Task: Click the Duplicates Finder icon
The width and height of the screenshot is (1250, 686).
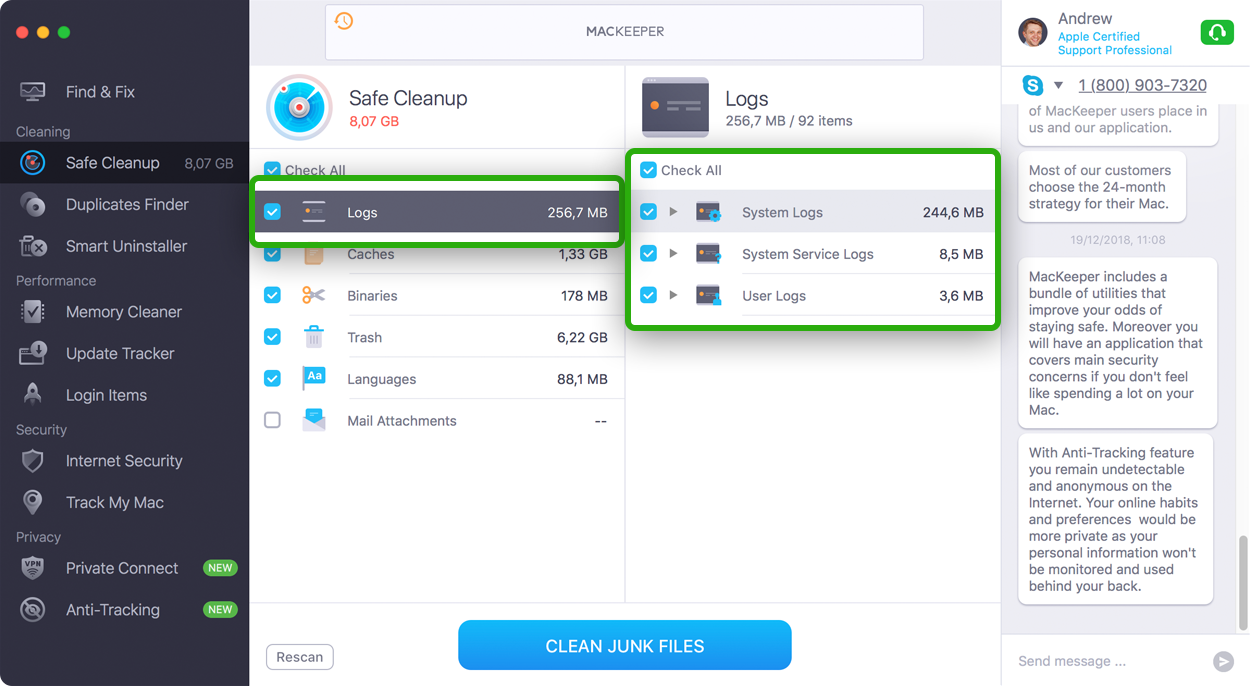Action: pyautogui.click(x=33, y=204)
